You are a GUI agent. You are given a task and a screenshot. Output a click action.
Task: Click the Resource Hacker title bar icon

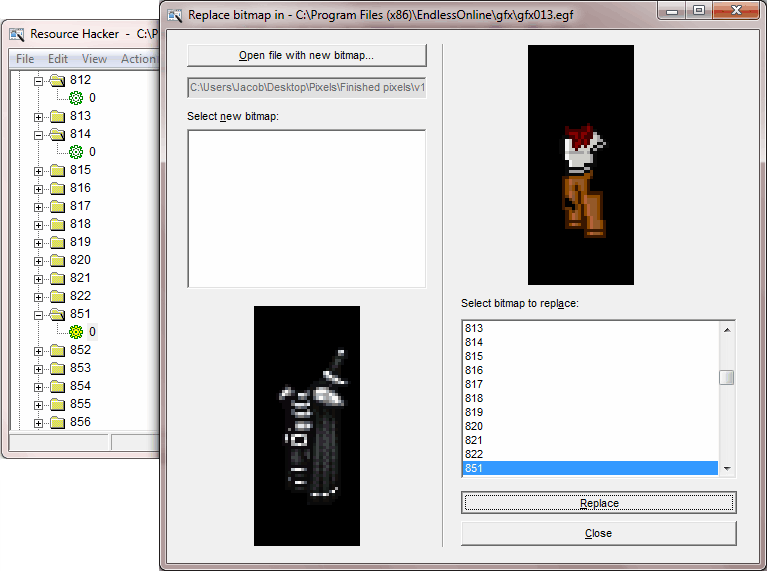(x=17, y=34)
